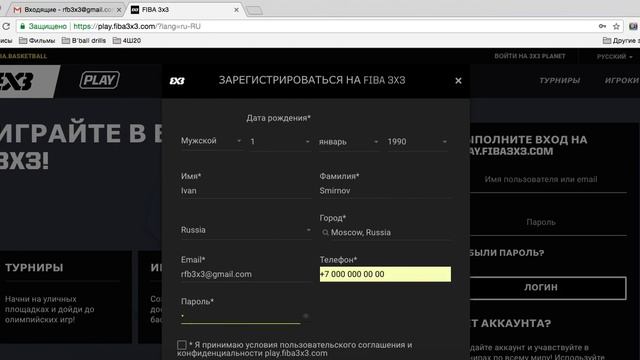Open the birth day dropdown showing 1
Viewport: 640px width, 360px height.
[x=280, y=142]
